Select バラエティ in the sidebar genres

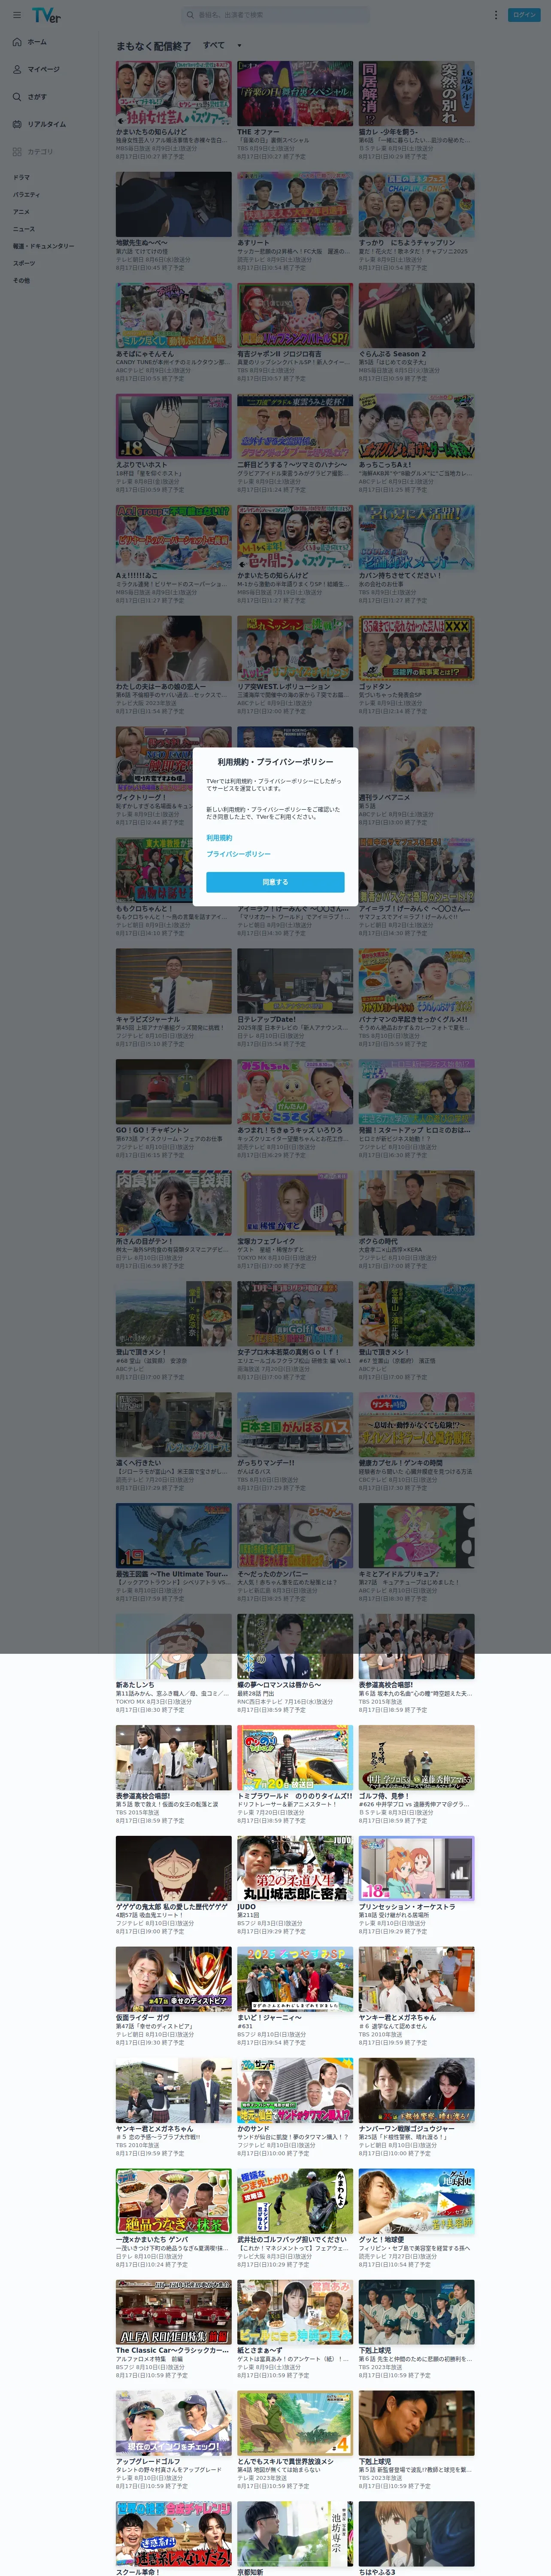(26, 194)
